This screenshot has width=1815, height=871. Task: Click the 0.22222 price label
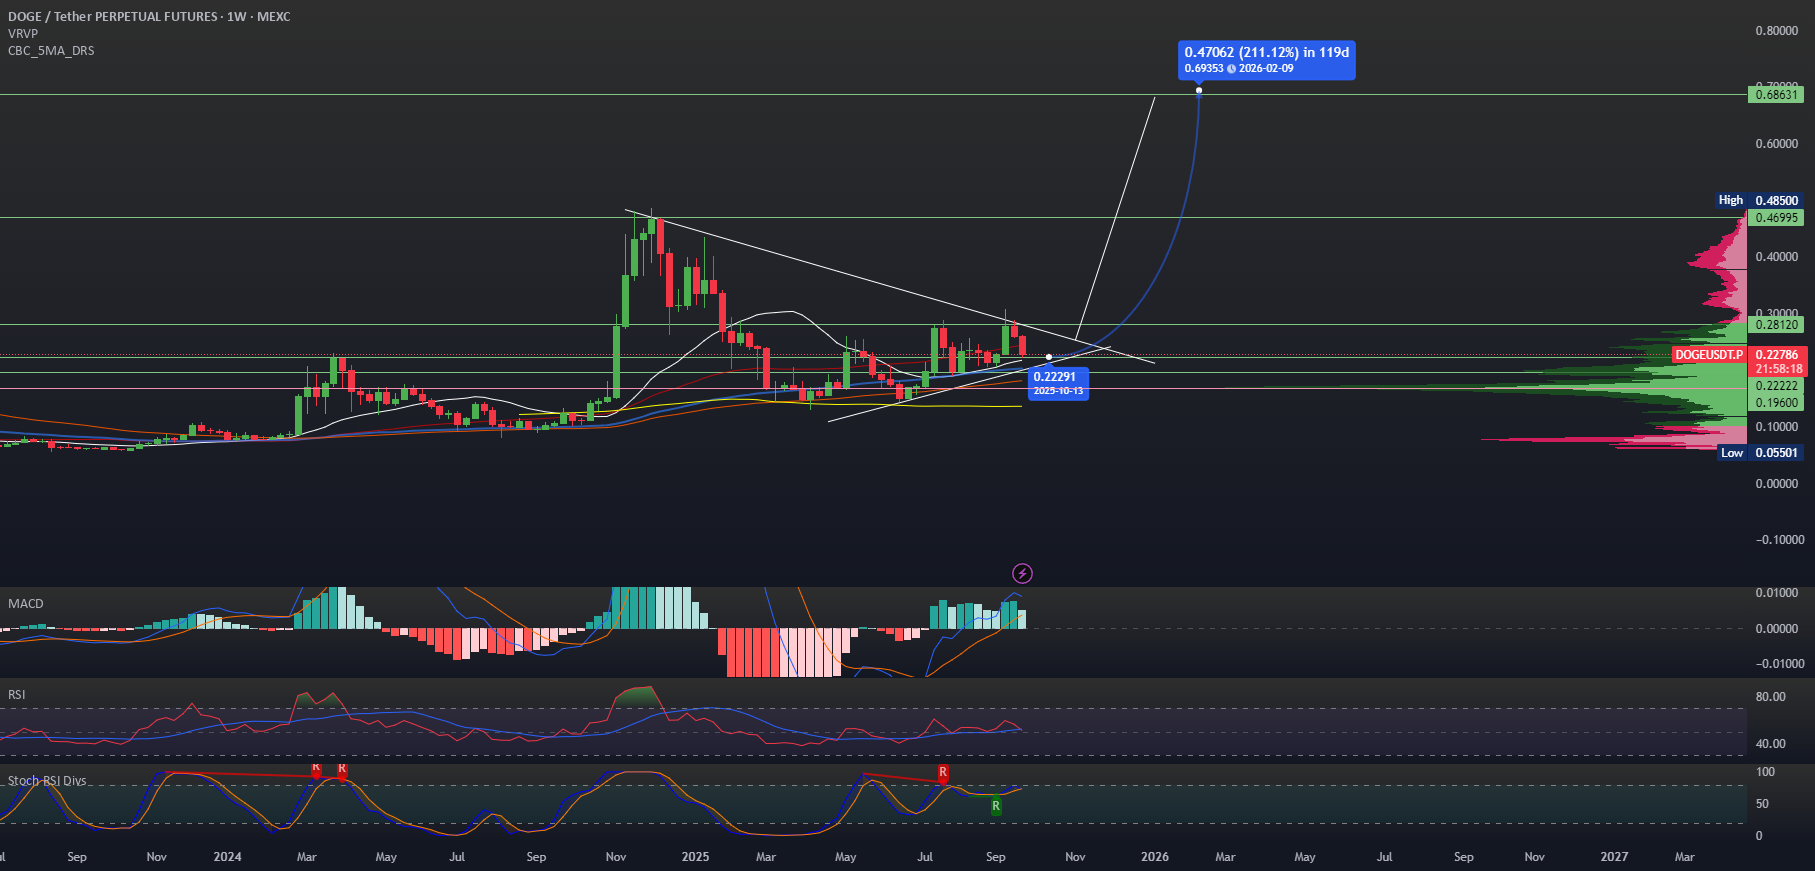tap(1776, 386)
